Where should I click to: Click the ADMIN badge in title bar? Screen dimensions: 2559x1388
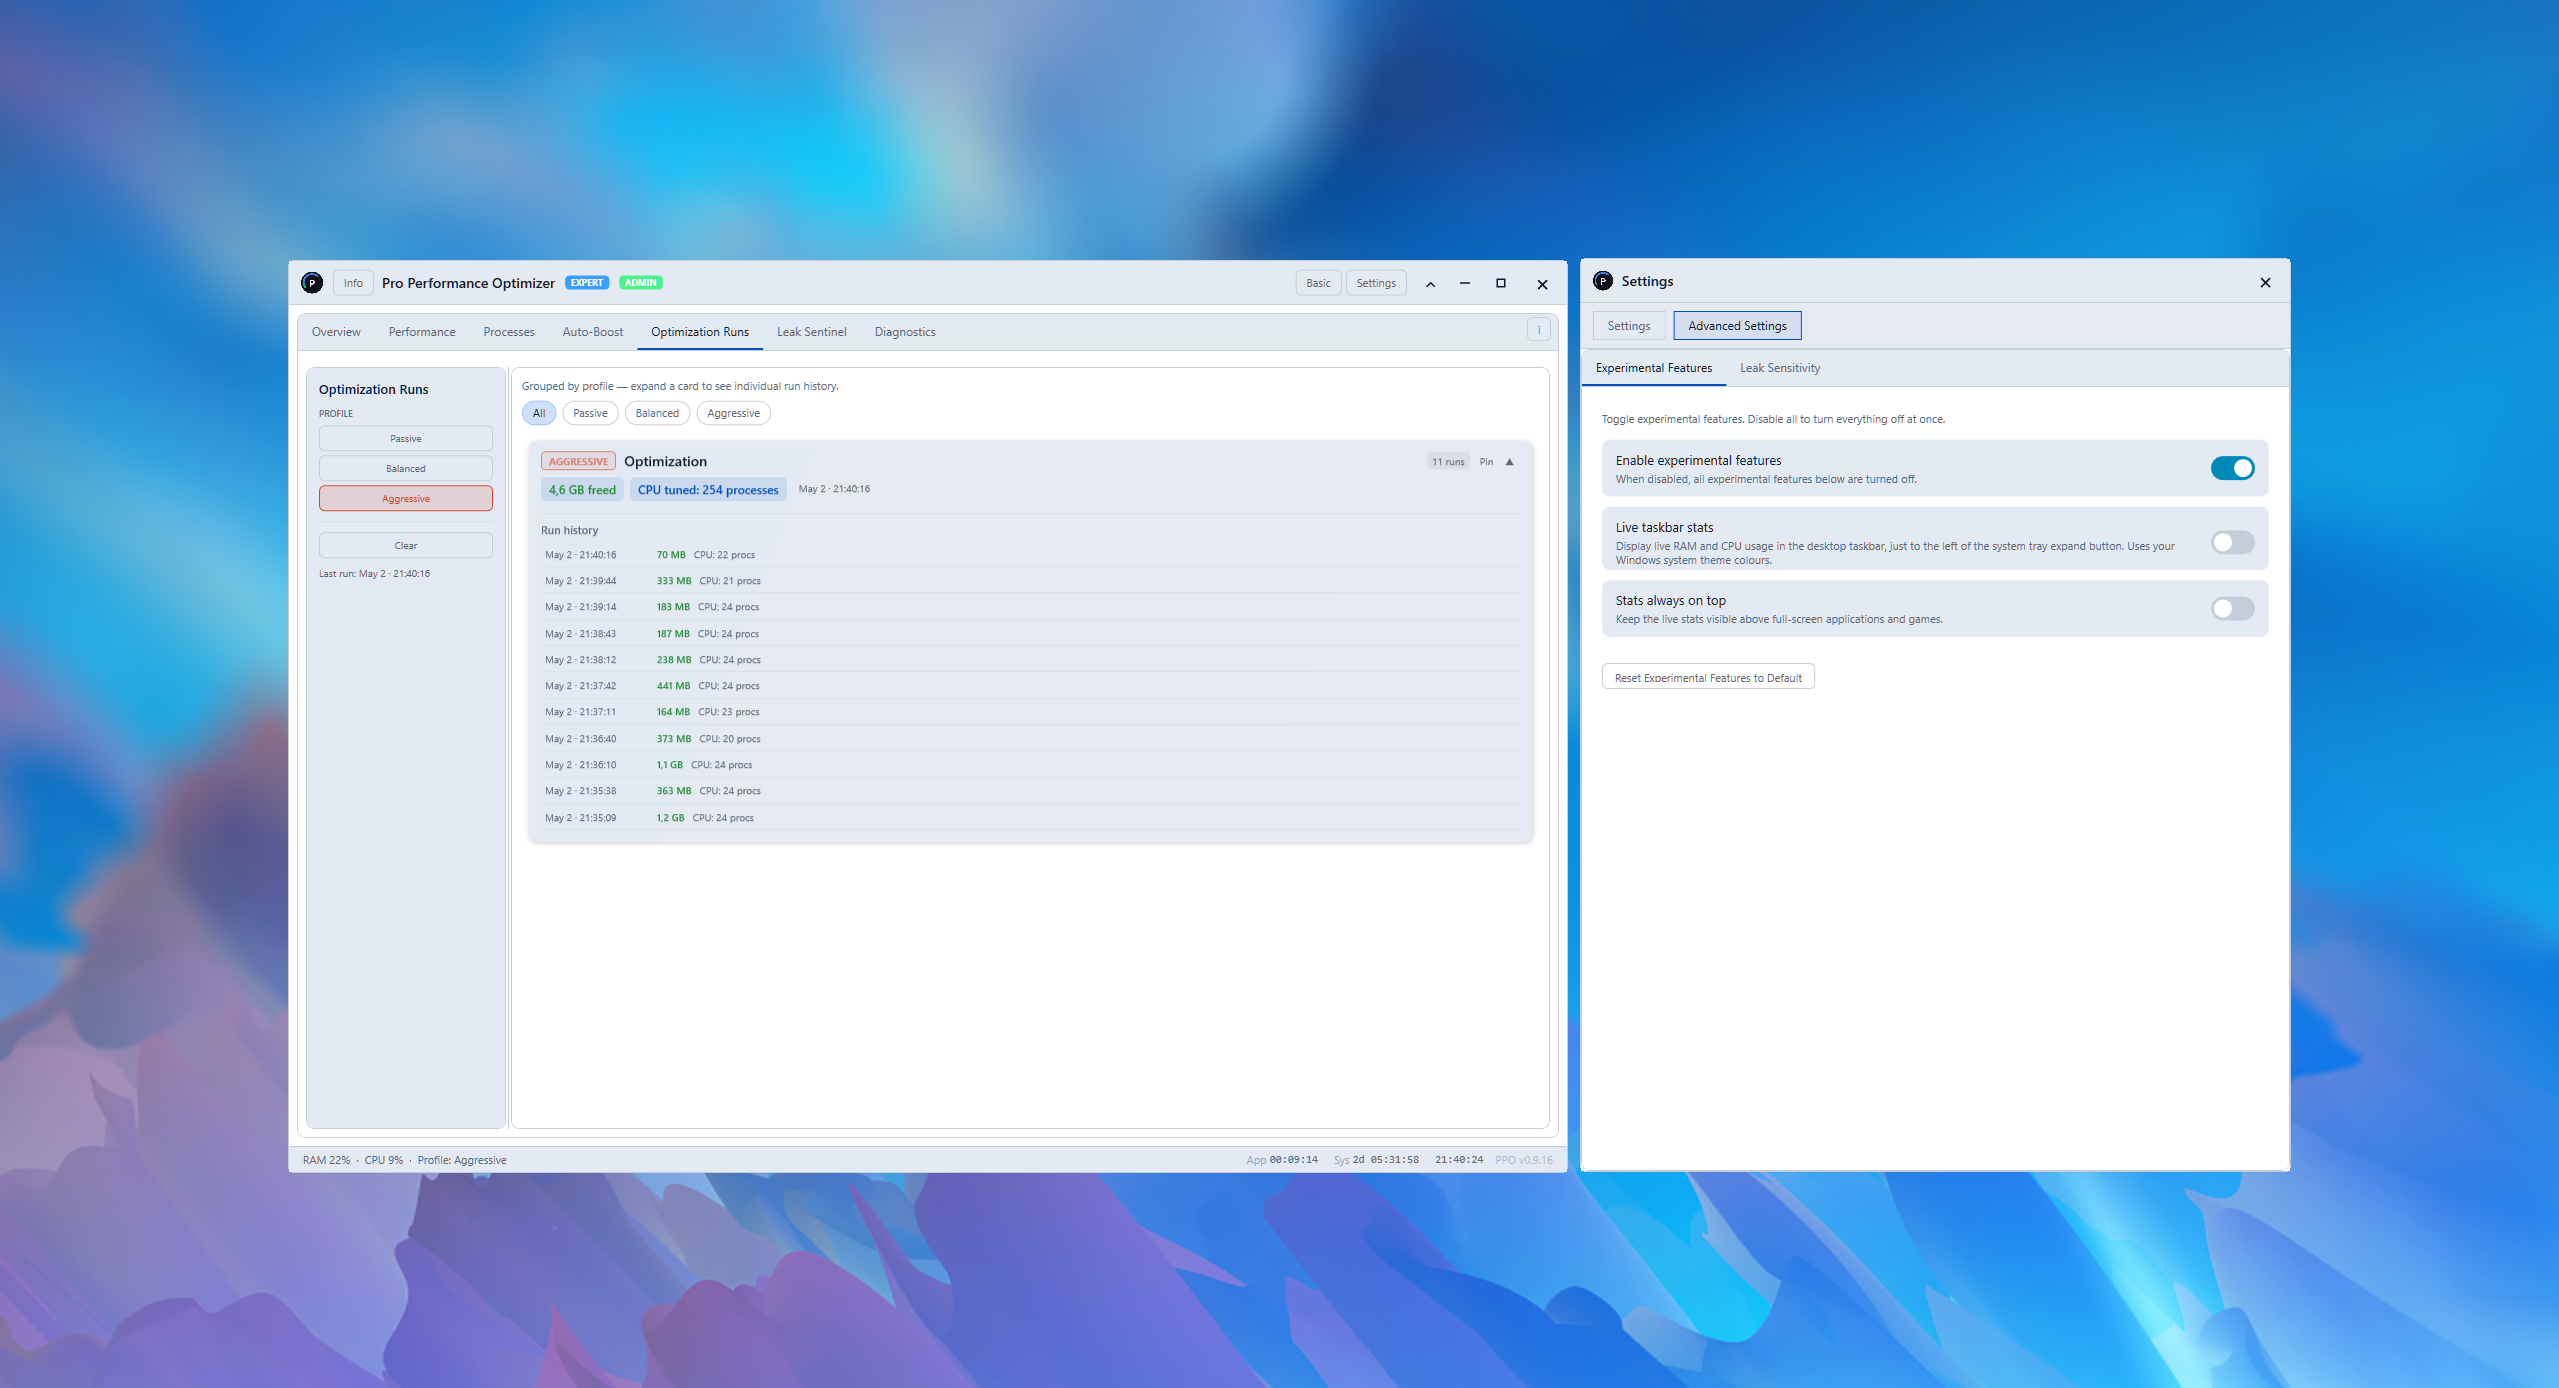point(641,283)
